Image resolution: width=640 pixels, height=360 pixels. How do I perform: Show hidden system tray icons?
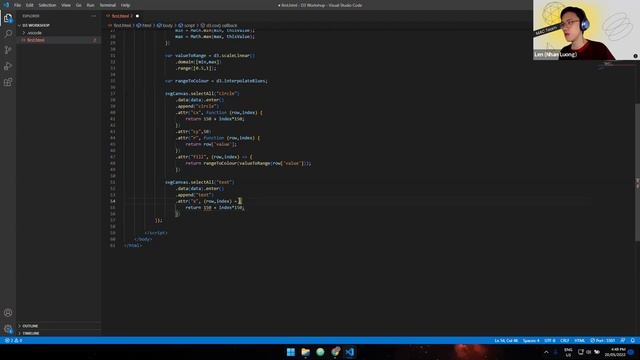(546, 352)
